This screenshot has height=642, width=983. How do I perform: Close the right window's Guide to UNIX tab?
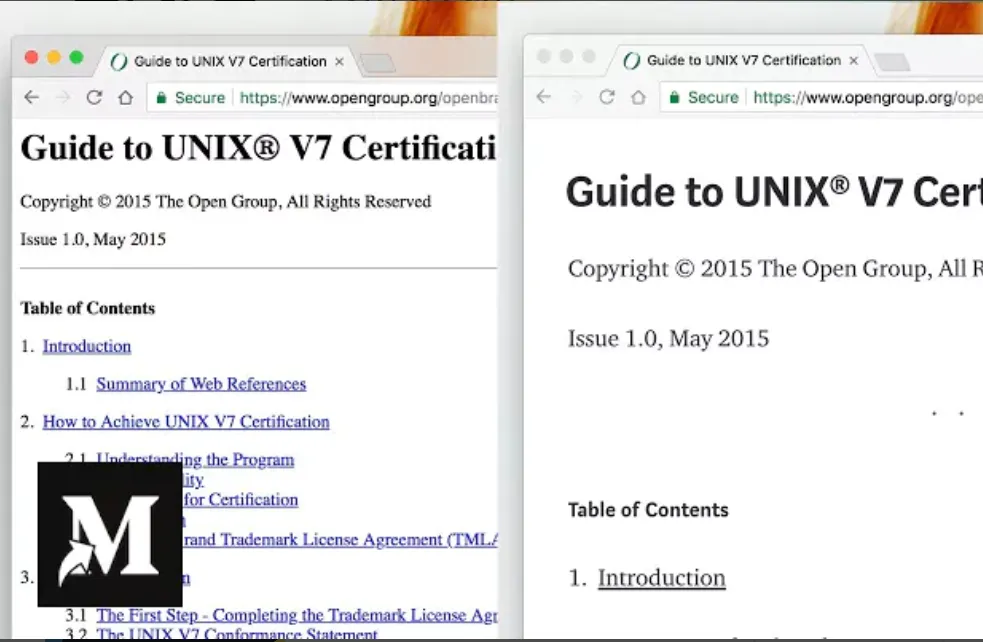(x=853, y=61)
